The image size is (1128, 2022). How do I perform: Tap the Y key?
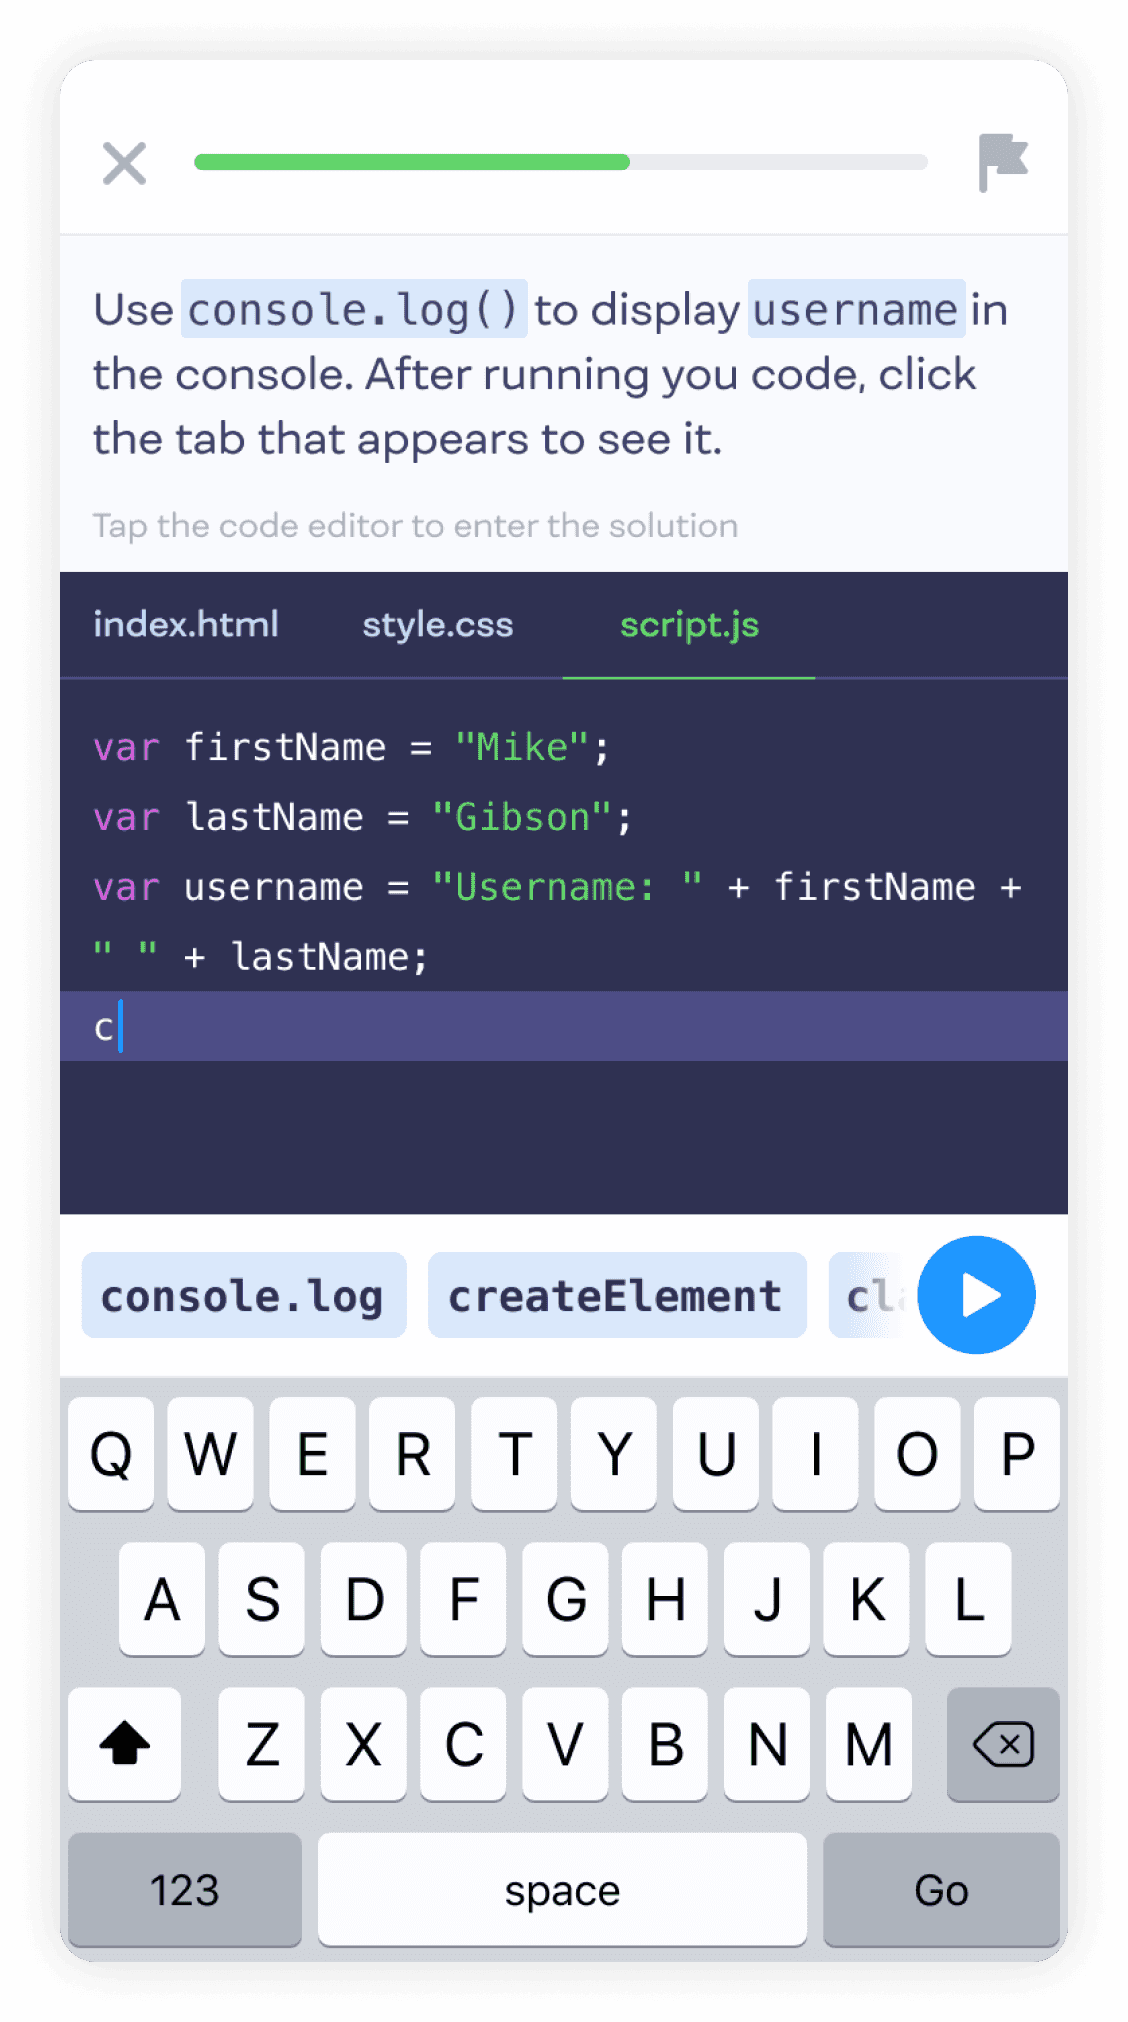(615, 1453)
